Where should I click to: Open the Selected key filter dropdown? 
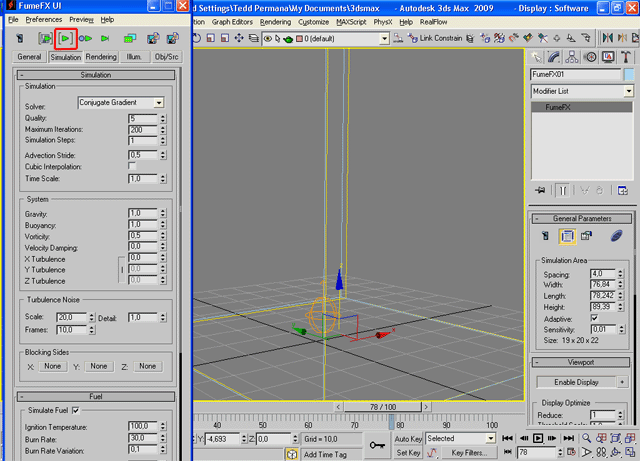[461, 439]
